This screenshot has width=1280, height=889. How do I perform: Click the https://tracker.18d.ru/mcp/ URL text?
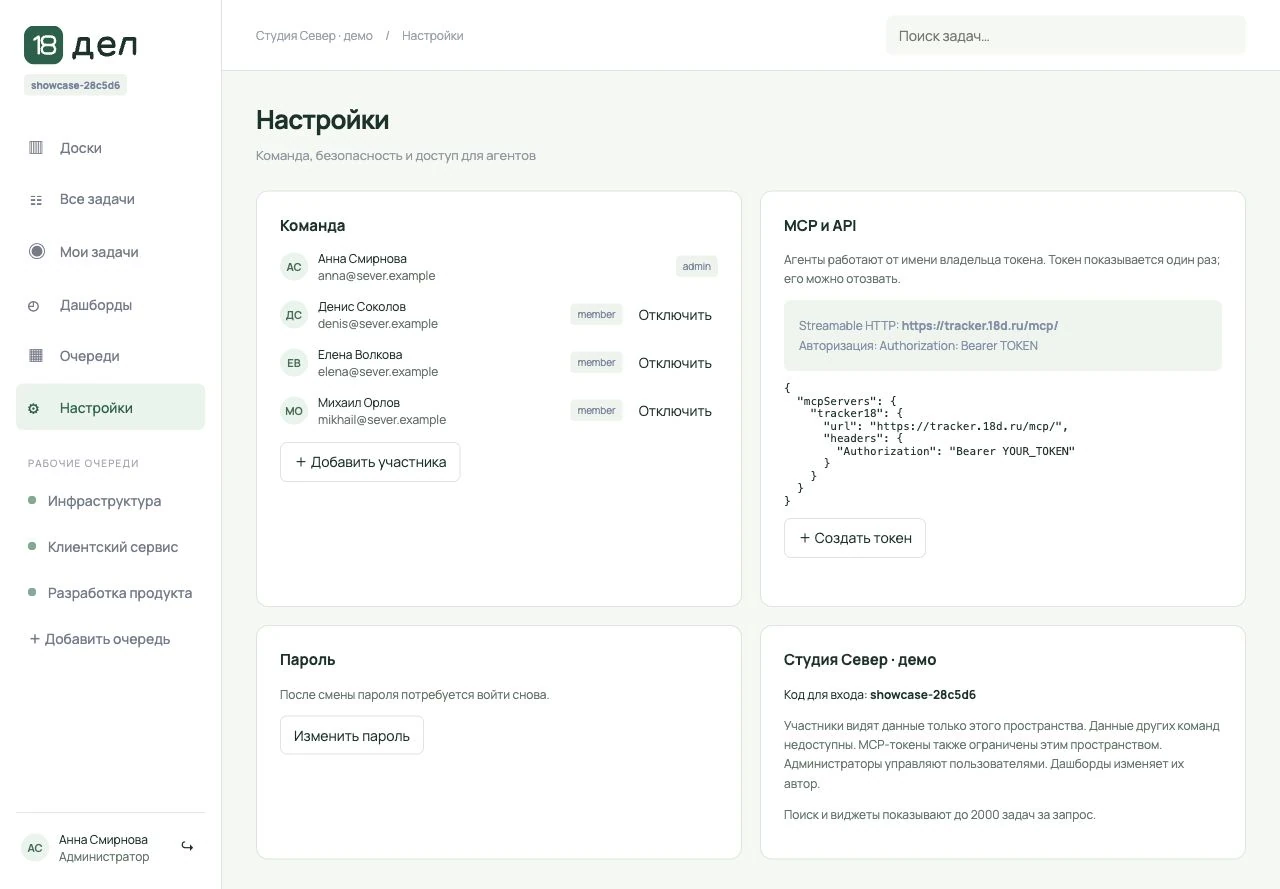click(980, 326)
